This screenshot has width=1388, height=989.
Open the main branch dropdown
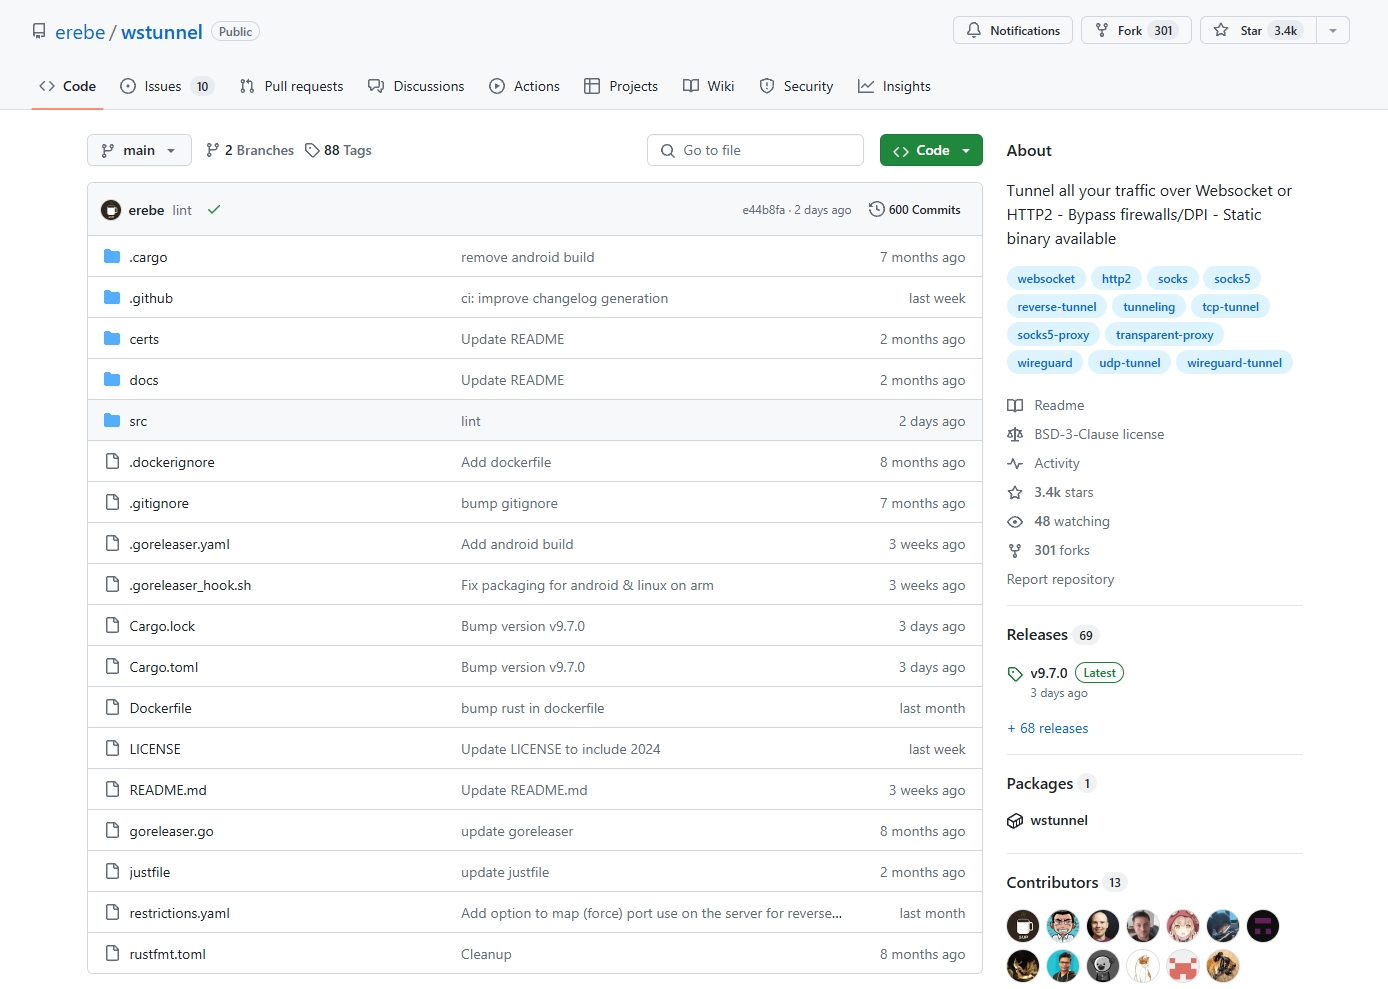click(x=139, y=150)
